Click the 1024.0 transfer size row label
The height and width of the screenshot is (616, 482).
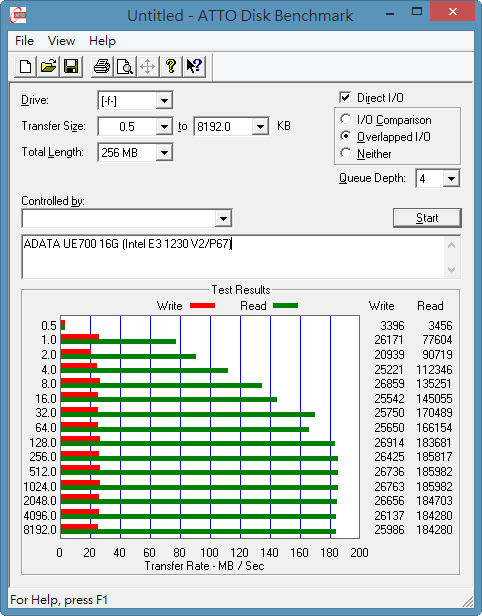click(40, 487)
